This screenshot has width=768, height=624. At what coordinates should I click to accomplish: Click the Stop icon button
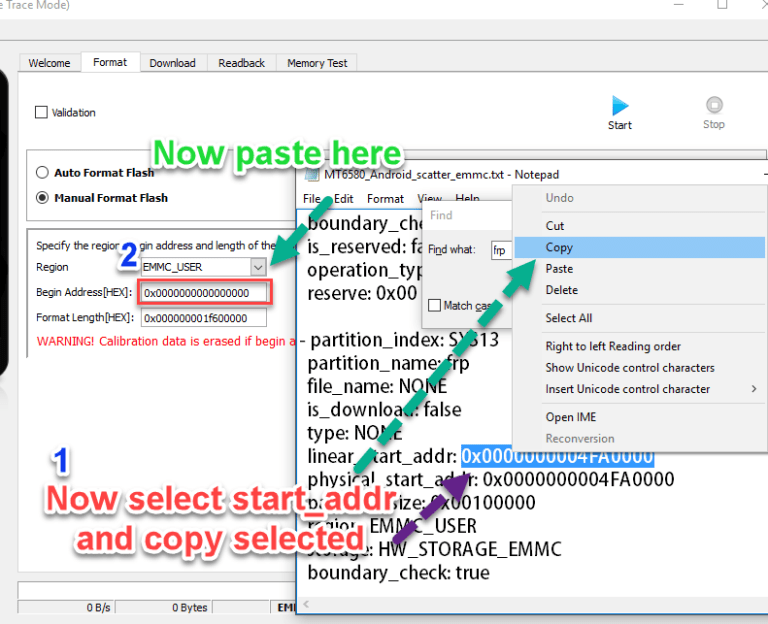pos(714,105)
